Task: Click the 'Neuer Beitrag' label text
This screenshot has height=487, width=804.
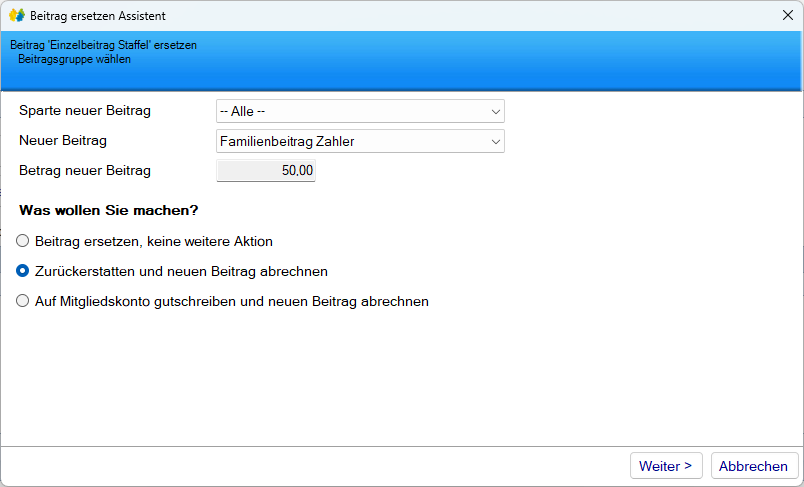Action: point(63,141)
